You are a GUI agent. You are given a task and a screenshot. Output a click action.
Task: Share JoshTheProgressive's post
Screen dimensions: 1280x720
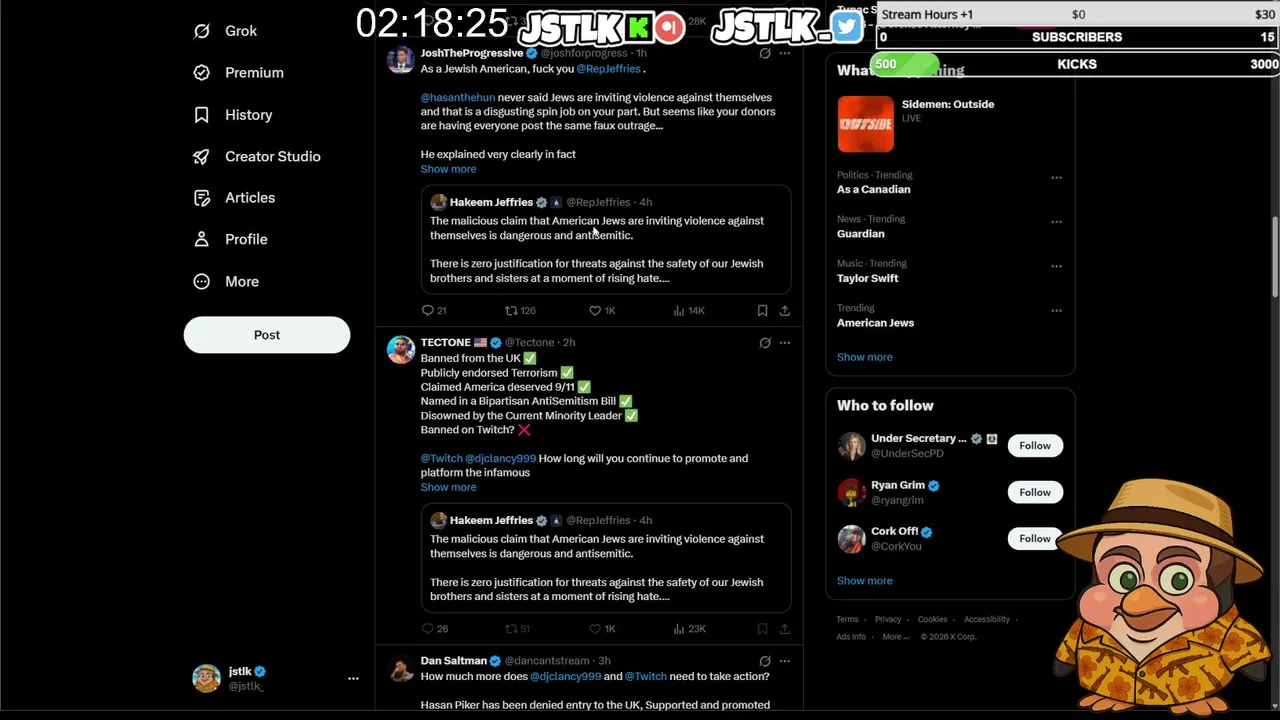[x=785, y=311]
